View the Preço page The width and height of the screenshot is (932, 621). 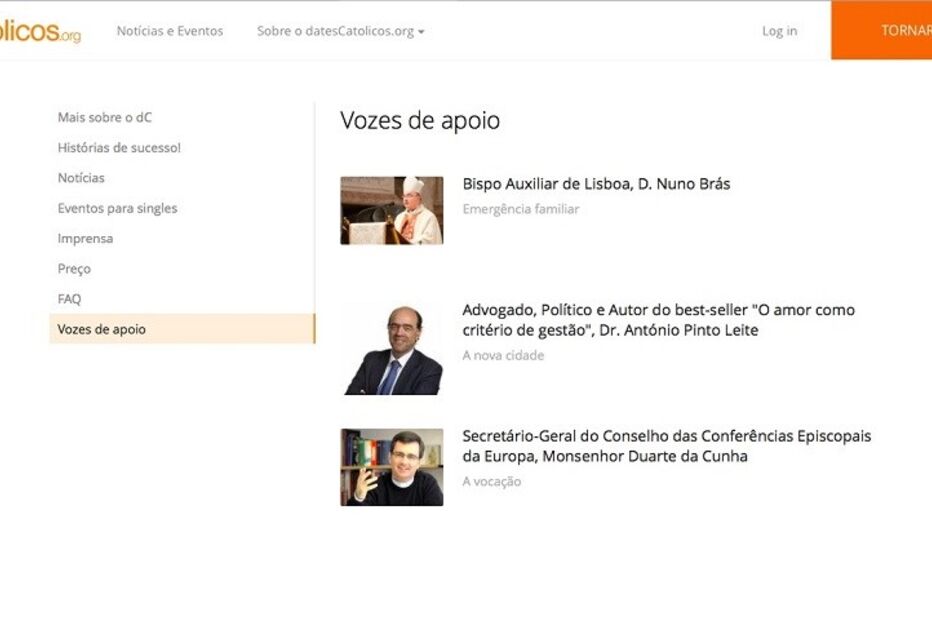coord(74,268)
